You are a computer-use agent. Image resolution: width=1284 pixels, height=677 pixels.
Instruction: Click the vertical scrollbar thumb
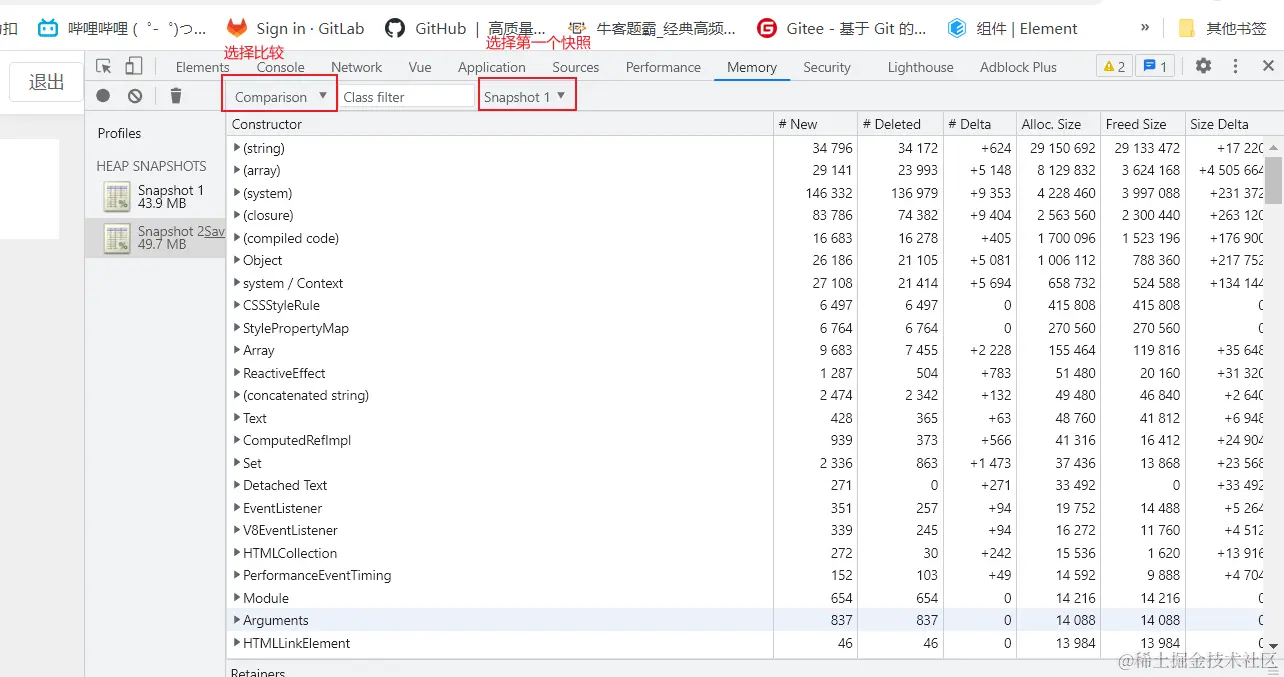[x=1274, y=180]
